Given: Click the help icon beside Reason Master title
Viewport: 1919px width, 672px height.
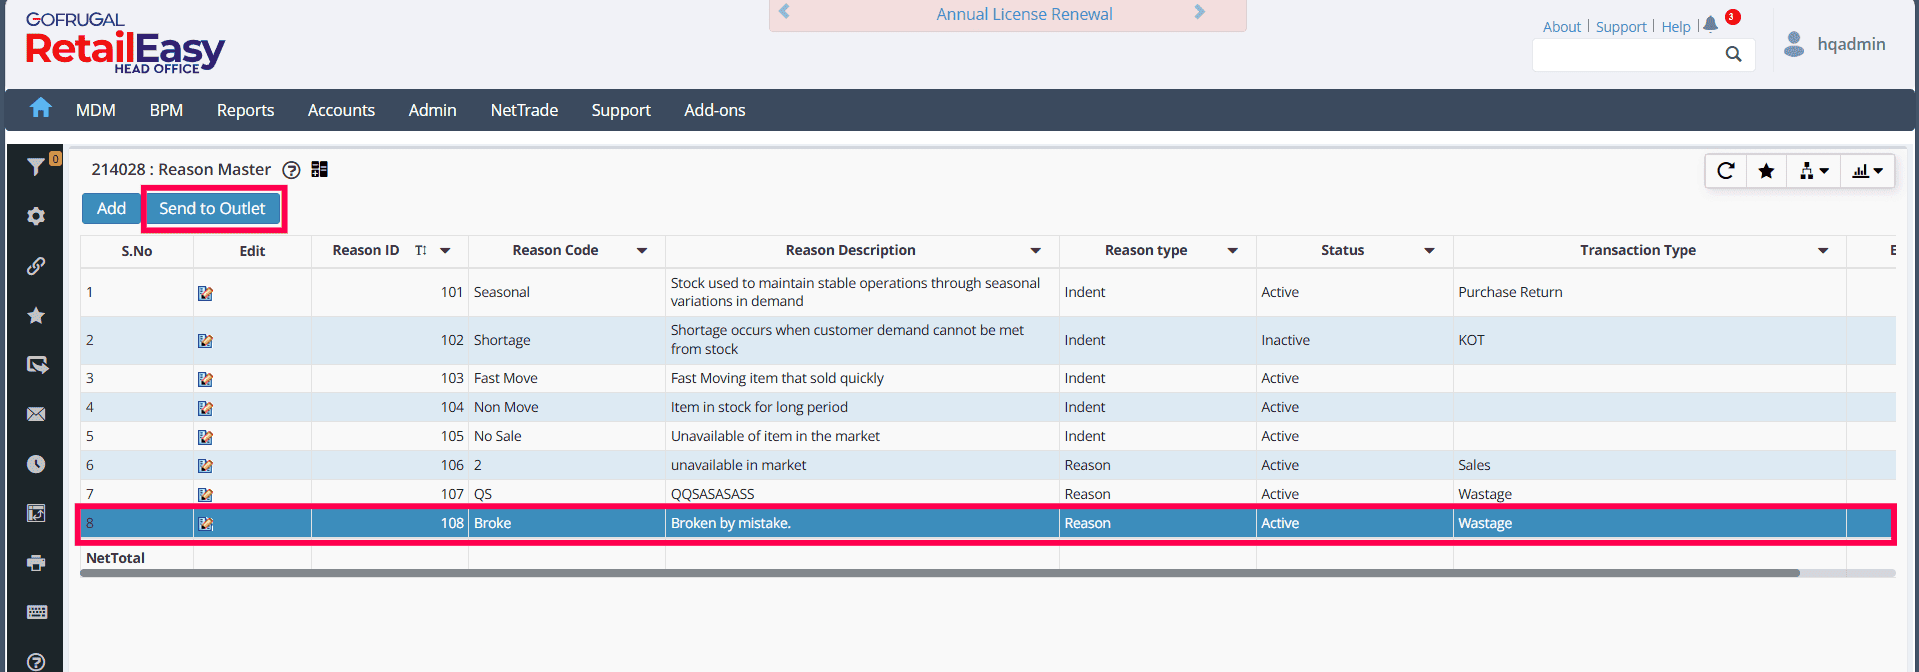Looking at the screenshot, I should (291, 170).
